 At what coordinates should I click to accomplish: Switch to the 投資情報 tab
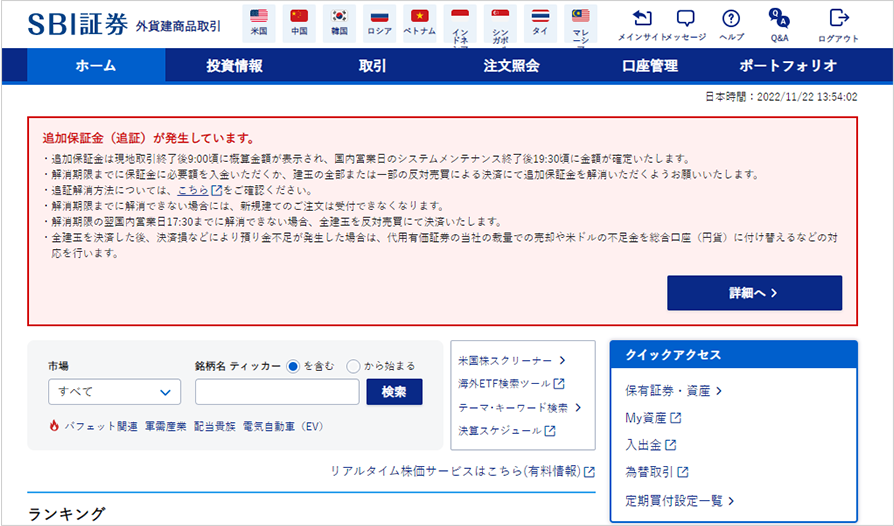[234, 66]
